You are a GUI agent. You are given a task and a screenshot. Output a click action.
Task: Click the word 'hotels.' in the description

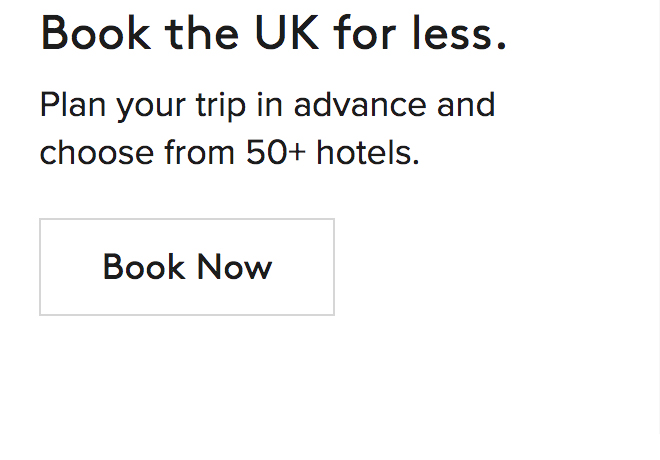367,154
